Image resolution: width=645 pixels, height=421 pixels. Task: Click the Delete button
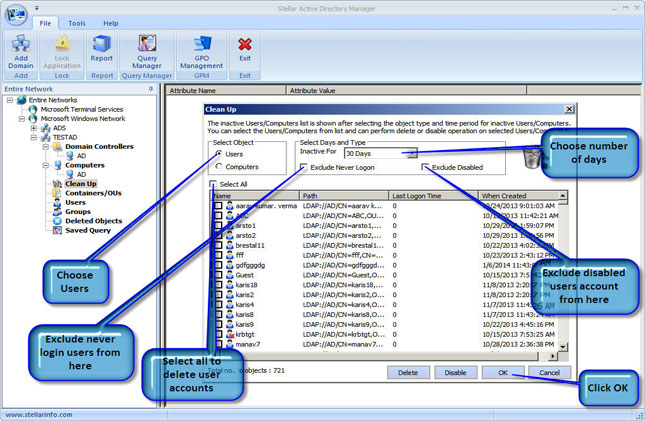408,372
